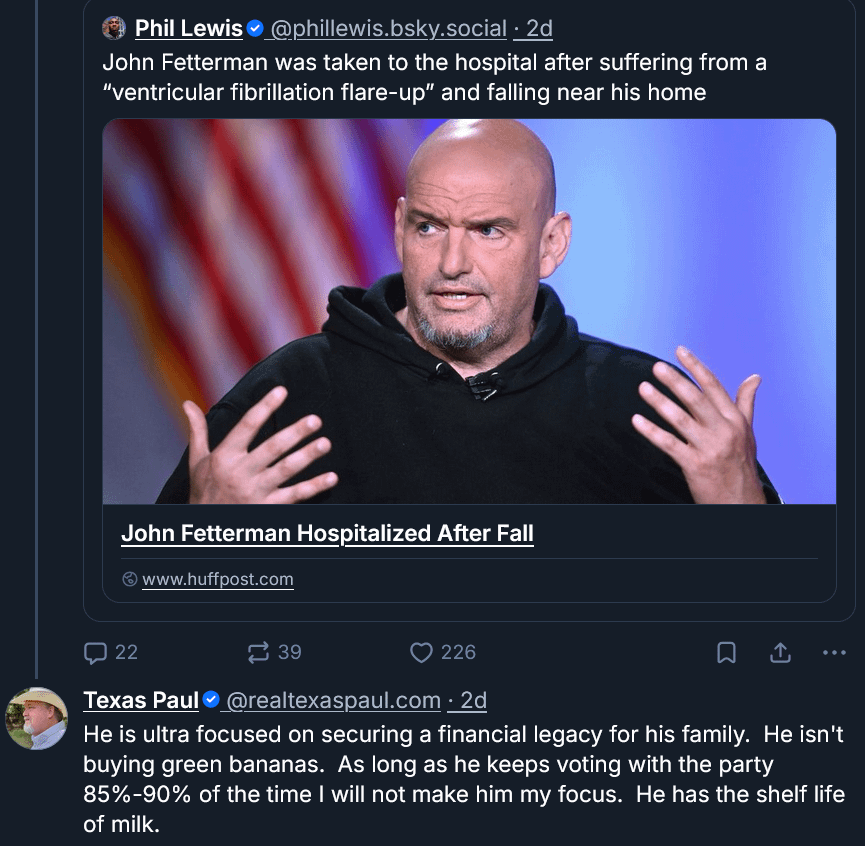
Task: Click the 2d timestamp on Phil Lewis's post
Action: 540,29
